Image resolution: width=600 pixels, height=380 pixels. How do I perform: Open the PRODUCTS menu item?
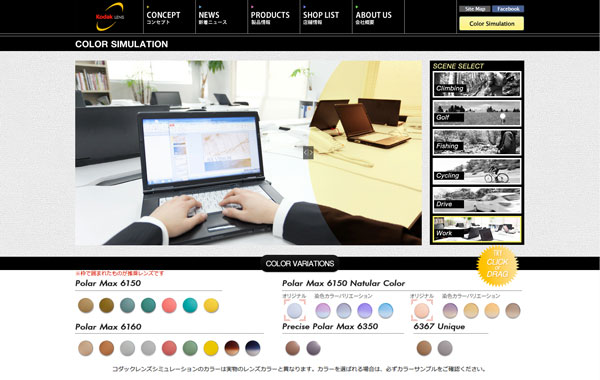pyautogui.click(x=270, y=18)
